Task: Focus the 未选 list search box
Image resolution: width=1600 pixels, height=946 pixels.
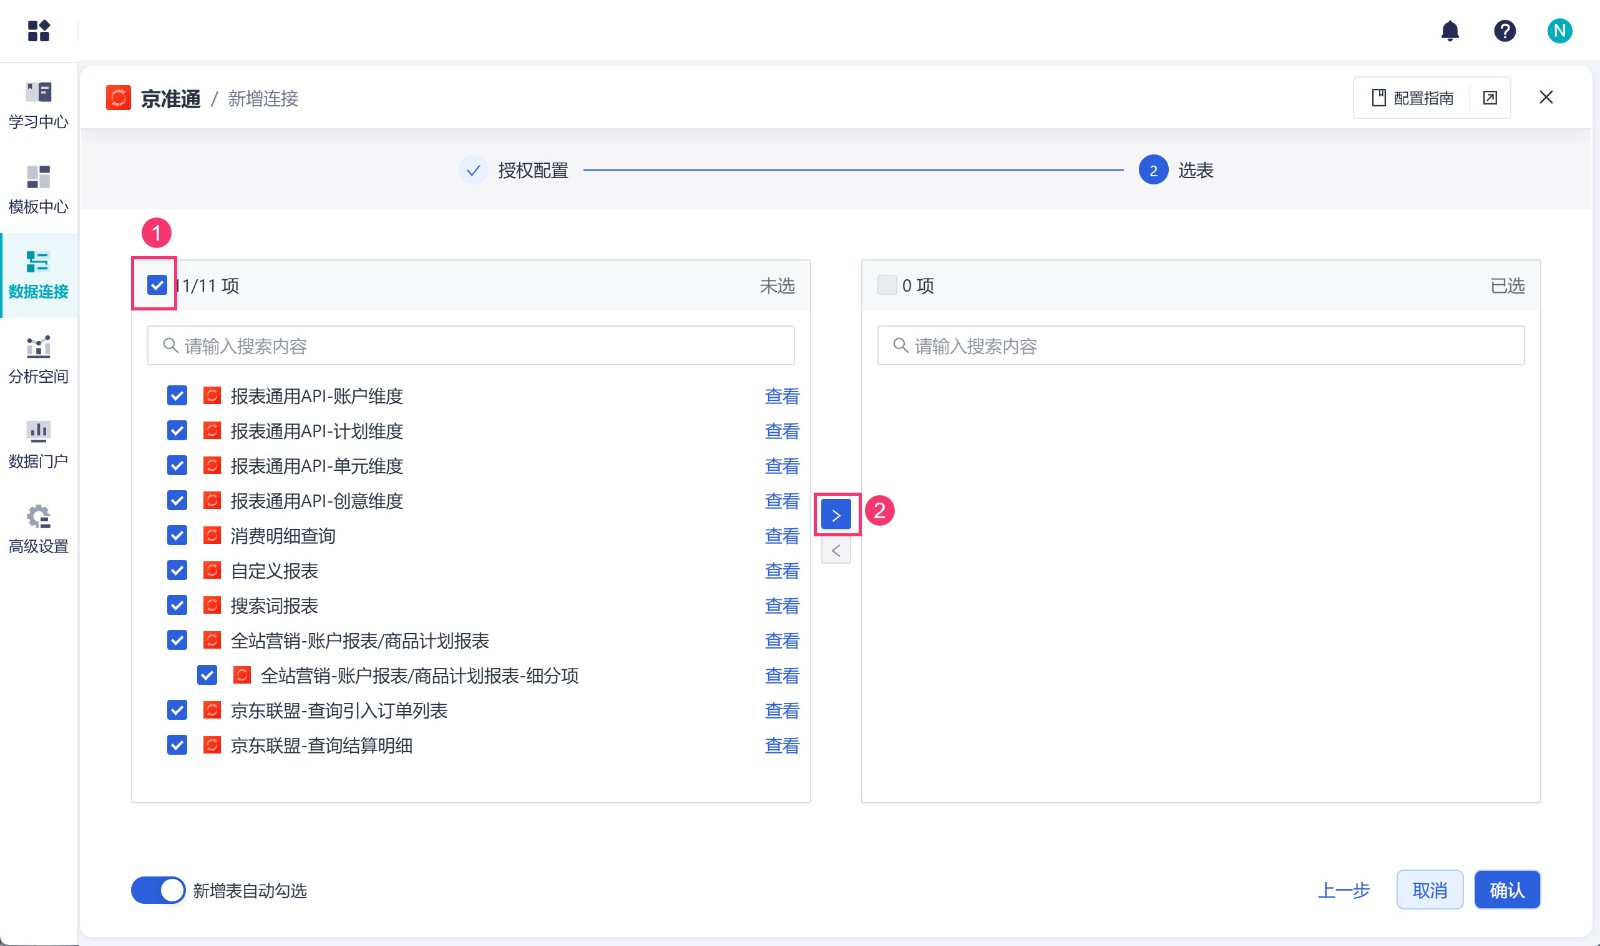Action: click(x=471, y=346)
